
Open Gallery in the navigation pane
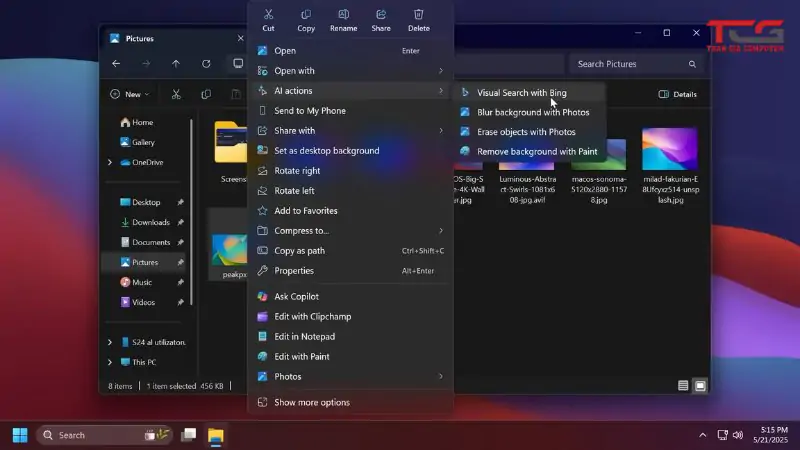pos(137,142)
